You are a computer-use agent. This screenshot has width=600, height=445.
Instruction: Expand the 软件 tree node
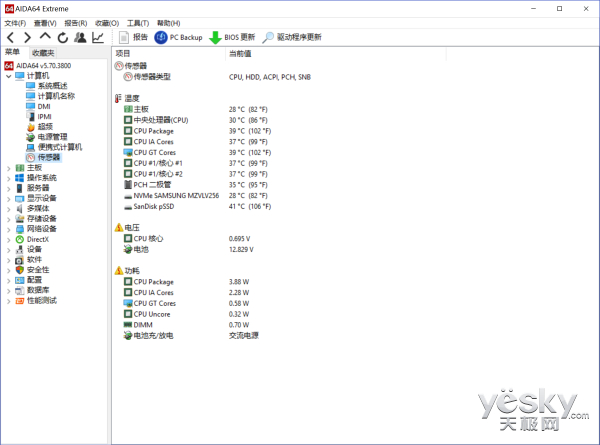click(9, 260)
